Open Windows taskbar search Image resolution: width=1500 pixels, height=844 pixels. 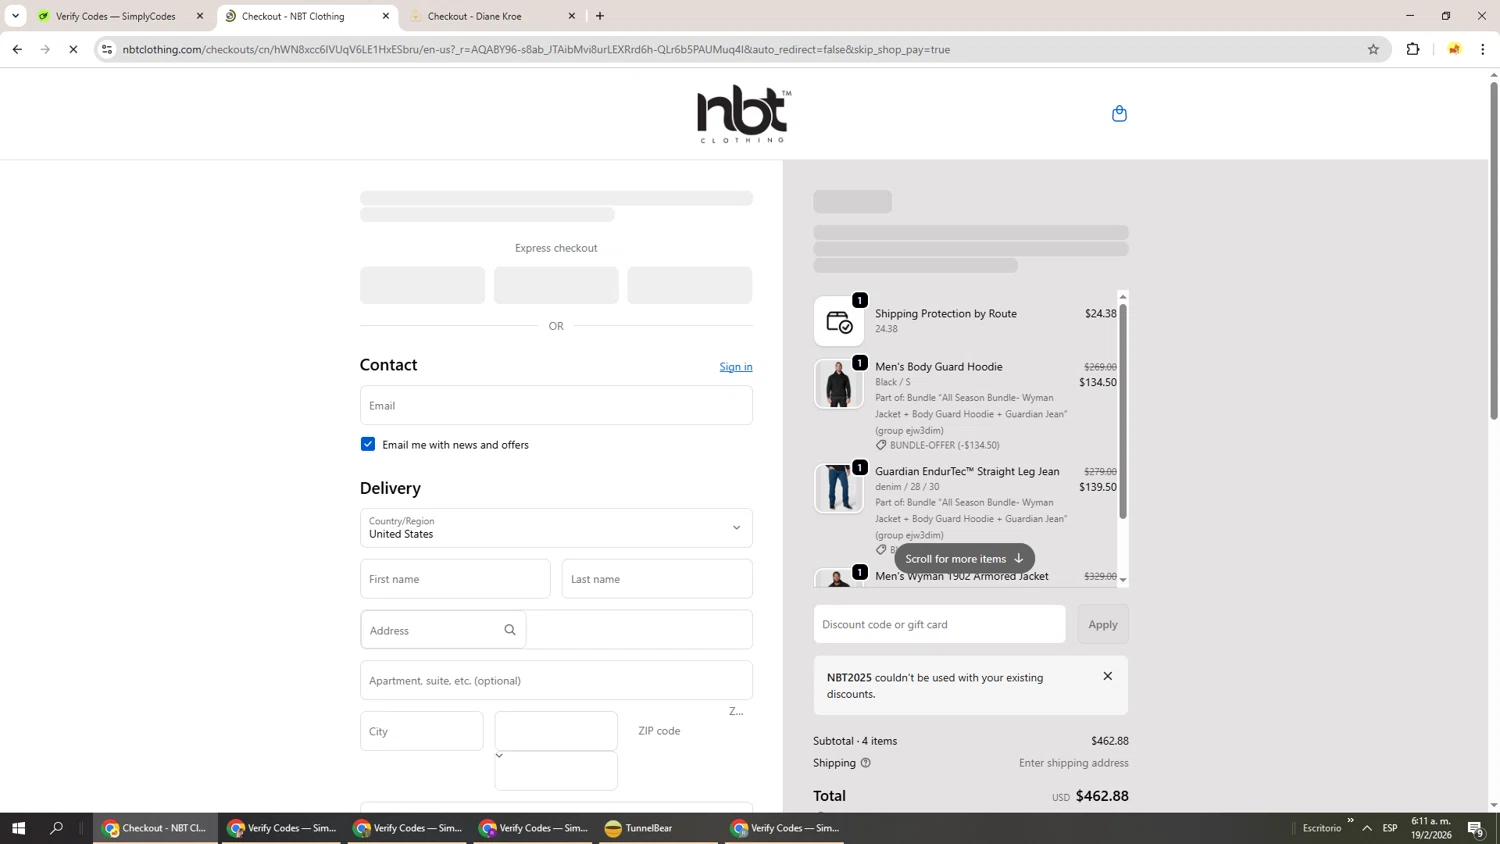[57, 828]
